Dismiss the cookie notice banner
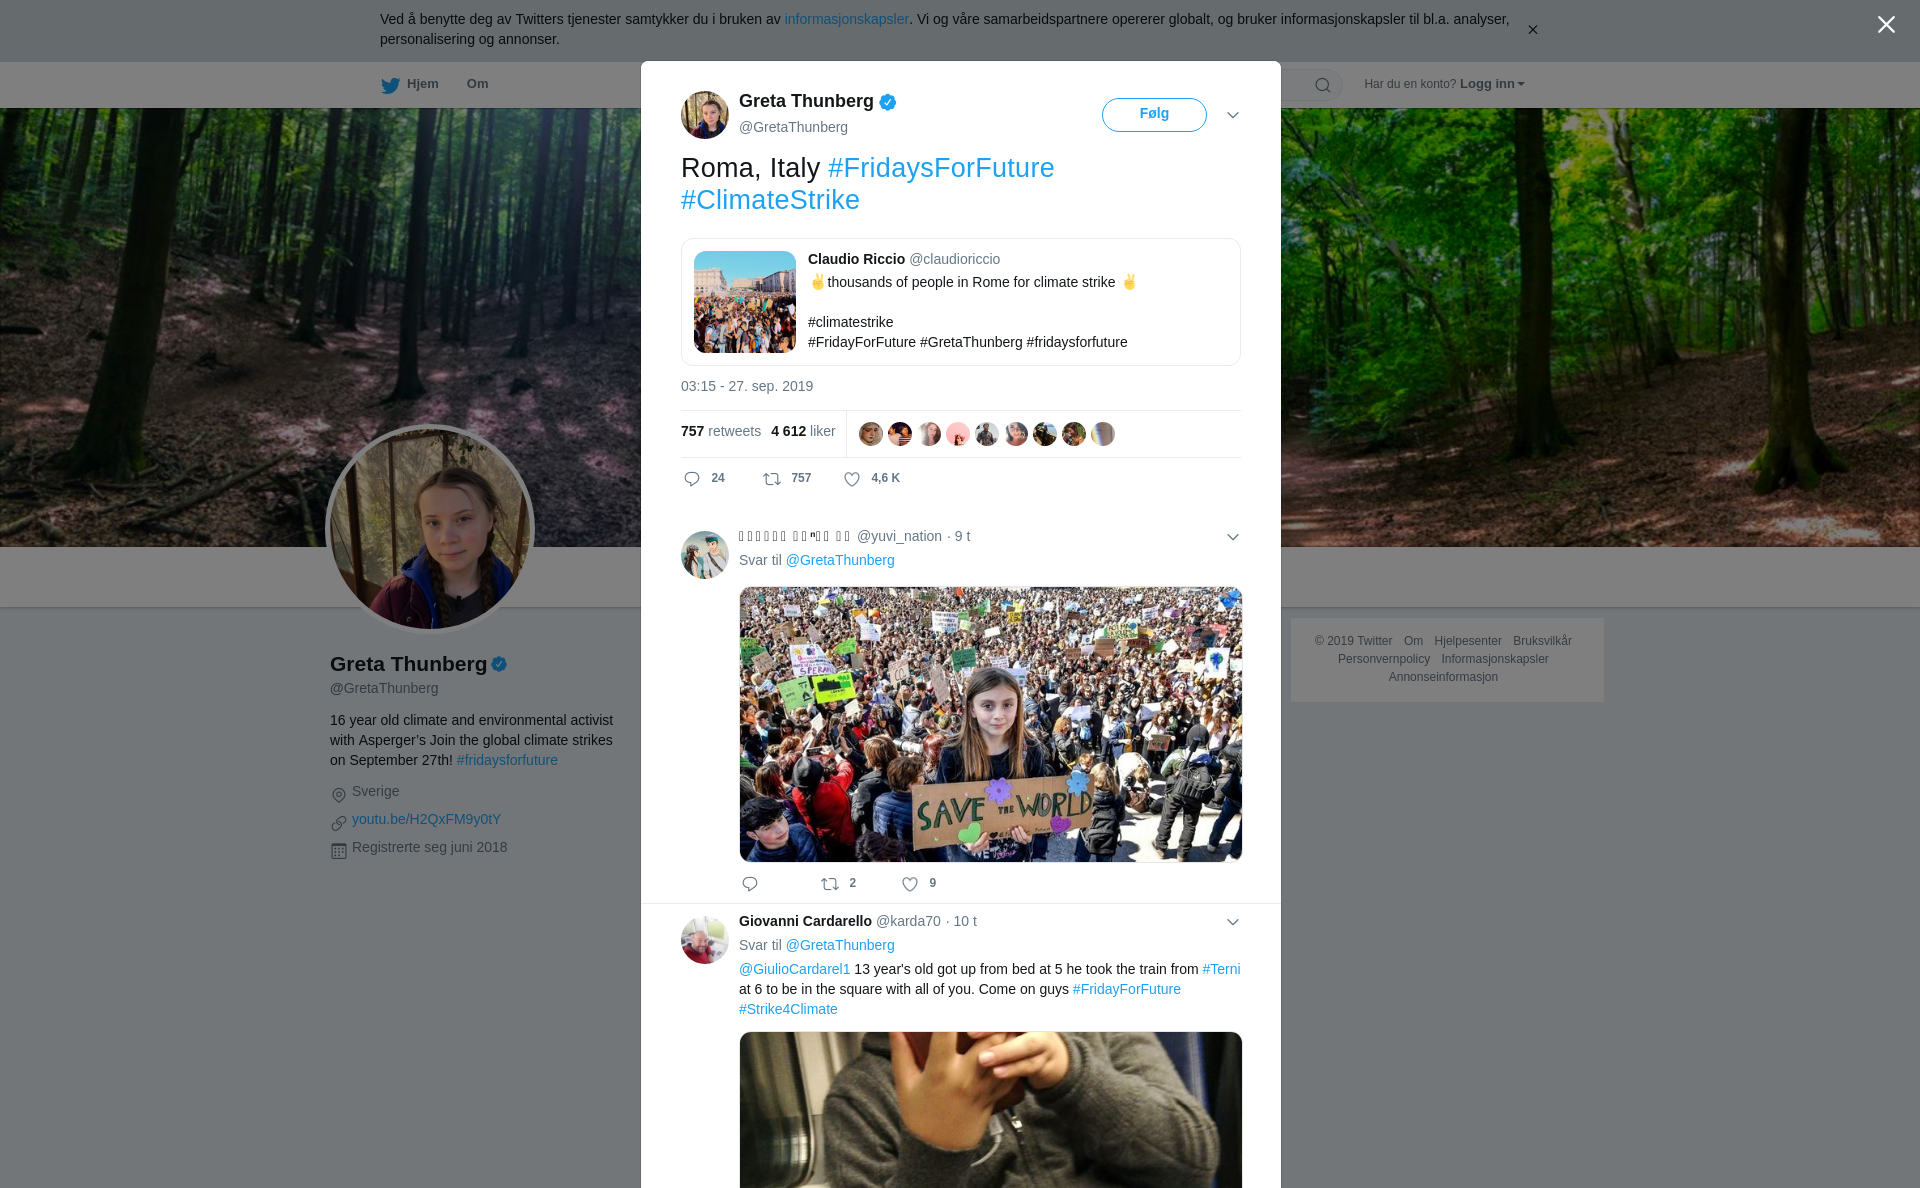Image resolution: width=1920 pixels, height=1188 pixels. 1532,30
